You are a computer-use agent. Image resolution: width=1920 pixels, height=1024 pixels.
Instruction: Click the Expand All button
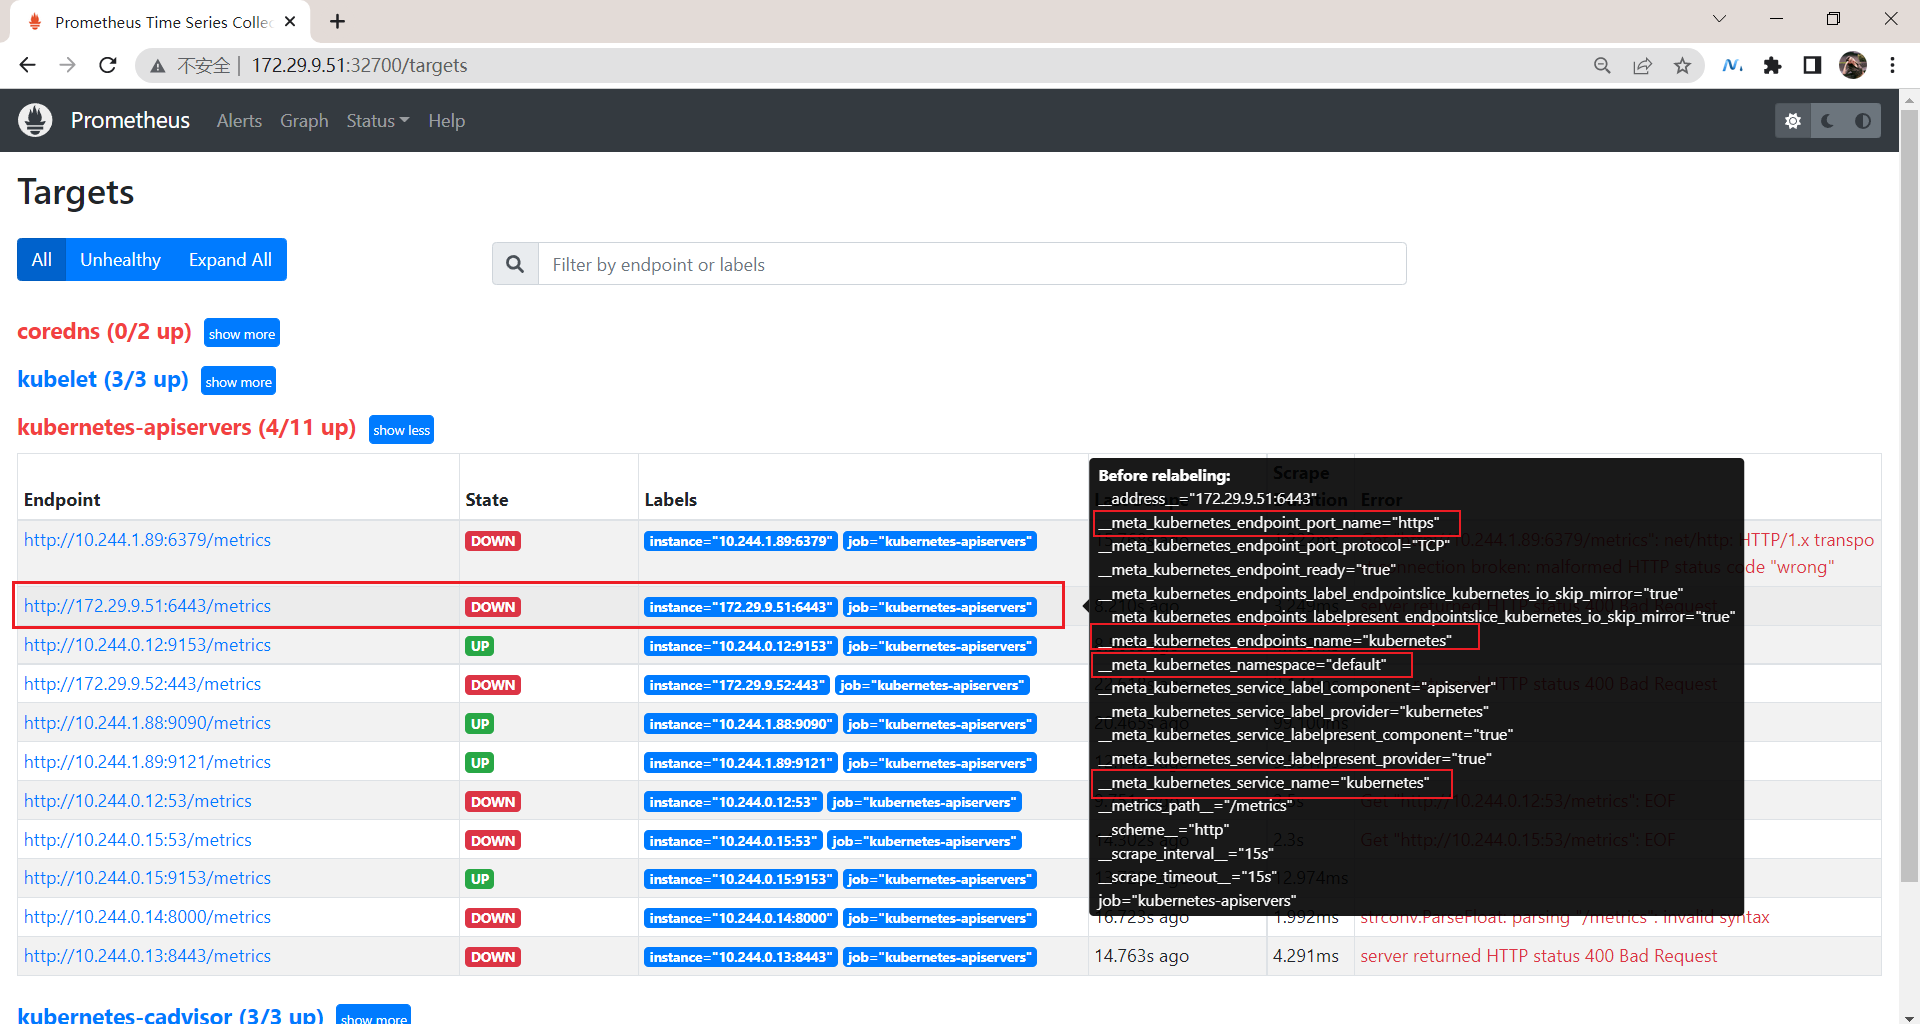click(230, 259)
